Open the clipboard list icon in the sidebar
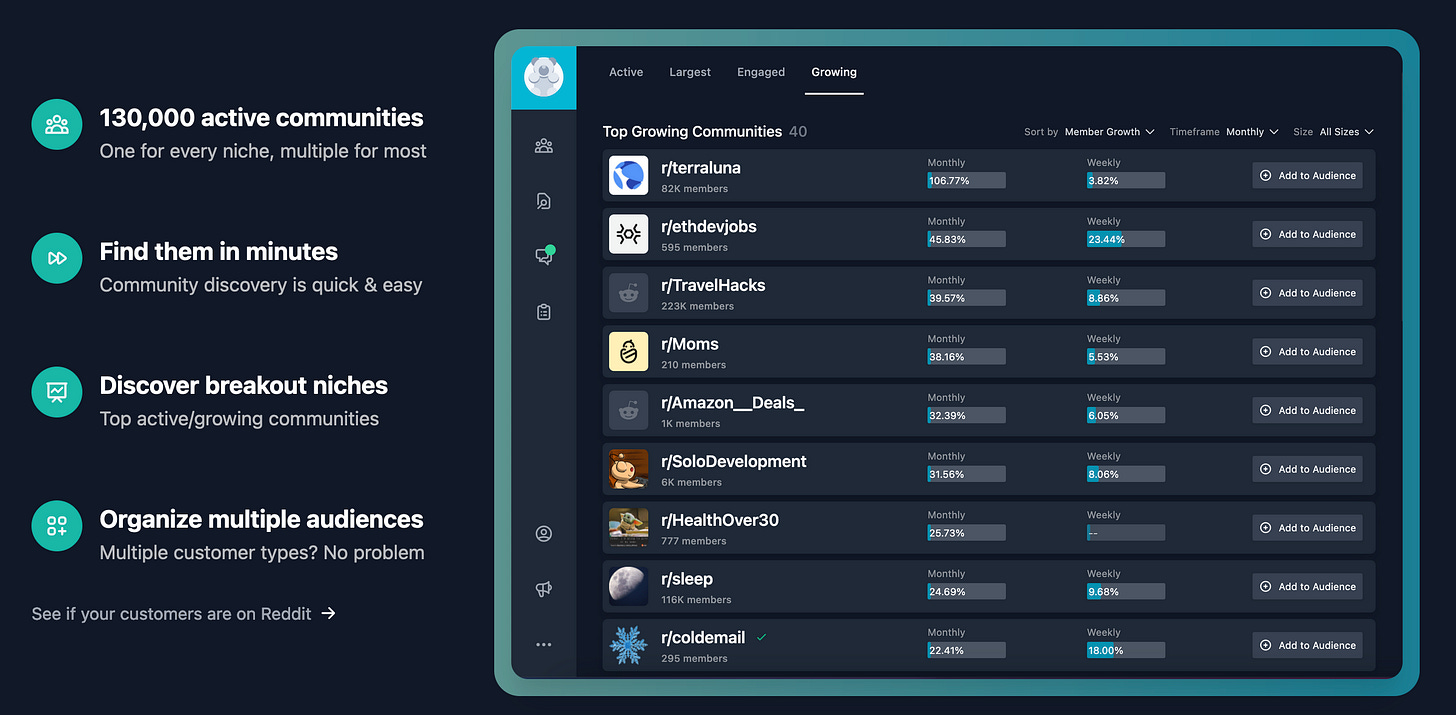 (x=544, y=312)
